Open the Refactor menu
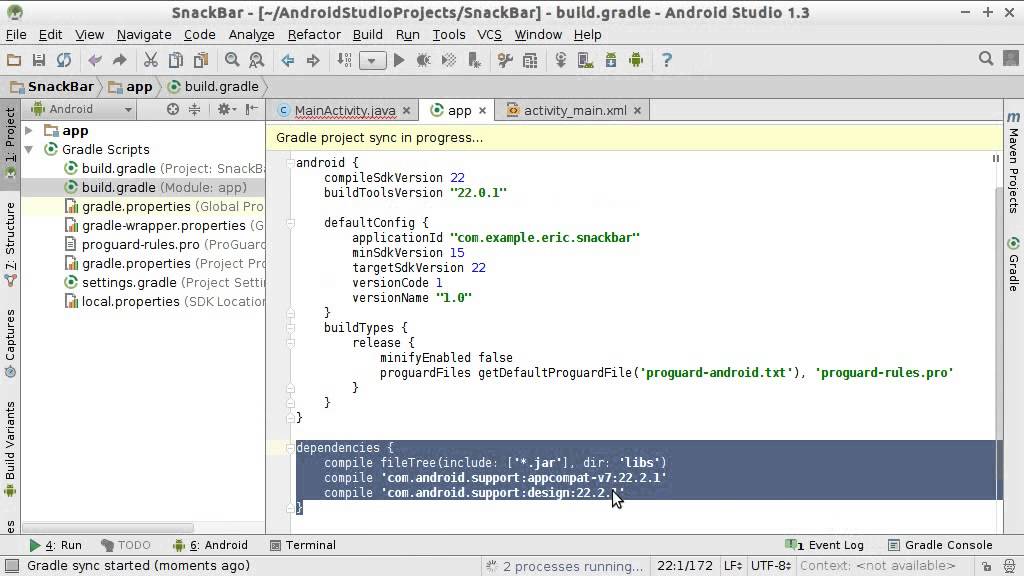The width and height of the screenshot is (1024, 576). click(x=313, y=35)
